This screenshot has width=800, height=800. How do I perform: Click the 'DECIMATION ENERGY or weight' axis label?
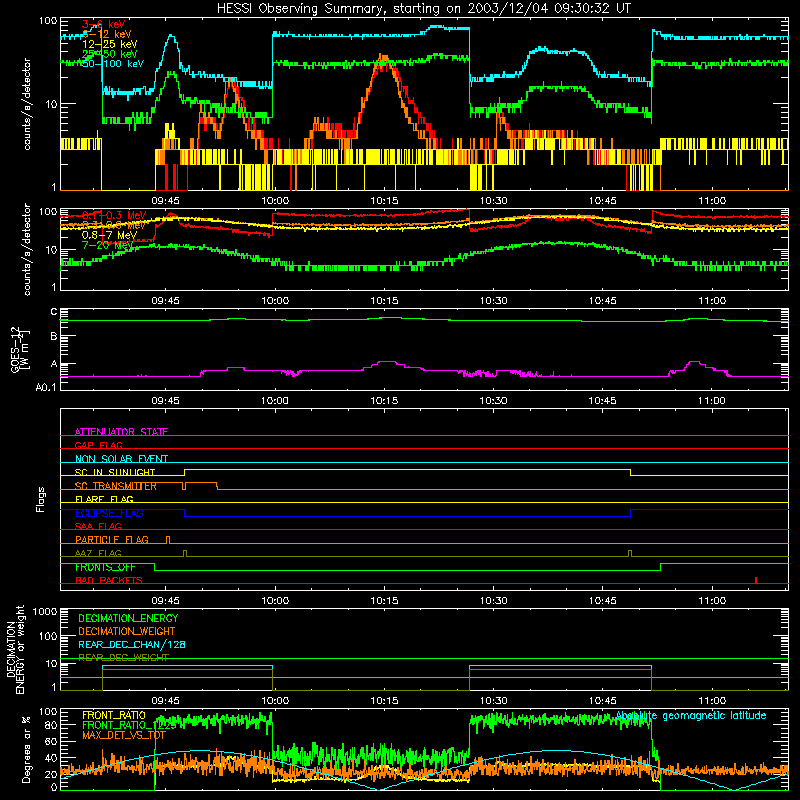pos(15,649)
